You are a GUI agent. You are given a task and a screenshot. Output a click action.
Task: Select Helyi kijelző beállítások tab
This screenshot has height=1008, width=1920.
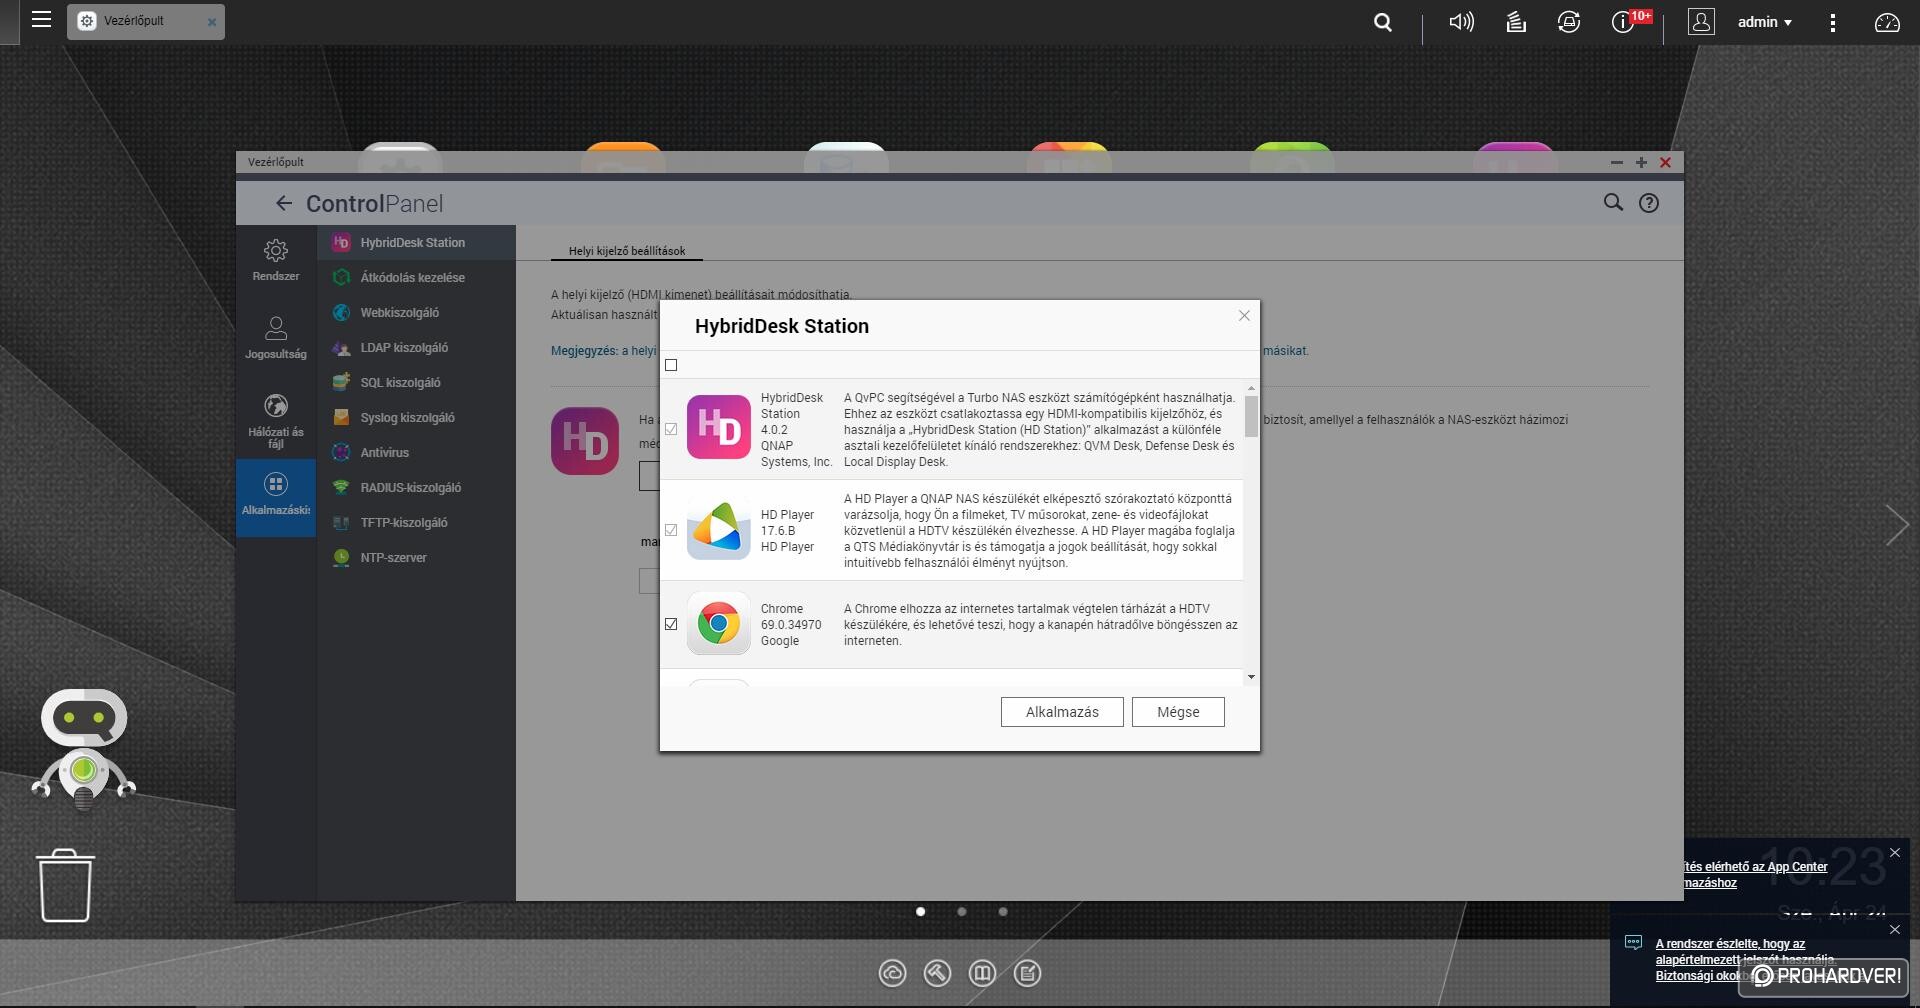(x=627, y=251)
